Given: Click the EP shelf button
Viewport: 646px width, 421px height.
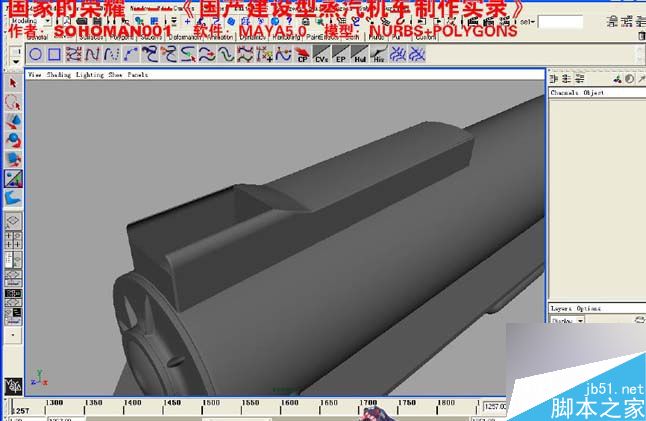Looking at the screenshot, I should tap(340, 54).
